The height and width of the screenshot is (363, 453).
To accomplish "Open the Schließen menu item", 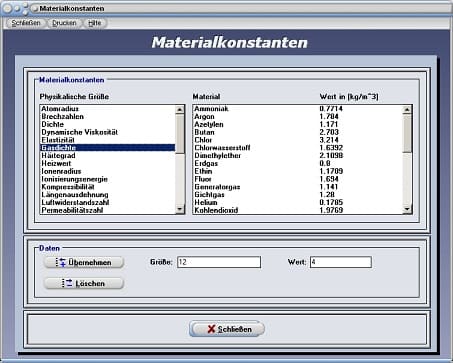I will (26, 23).
